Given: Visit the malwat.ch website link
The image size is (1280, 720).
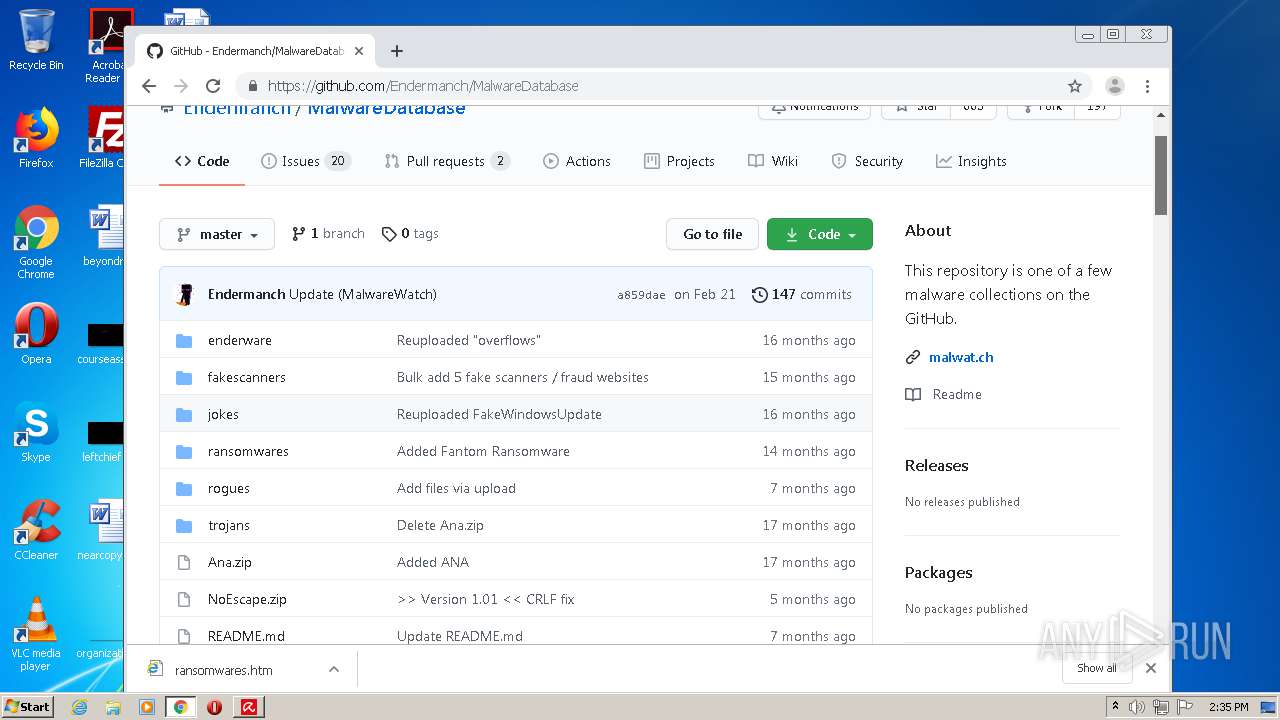Looking at the screenshot, I should click(x=961, y=357).
